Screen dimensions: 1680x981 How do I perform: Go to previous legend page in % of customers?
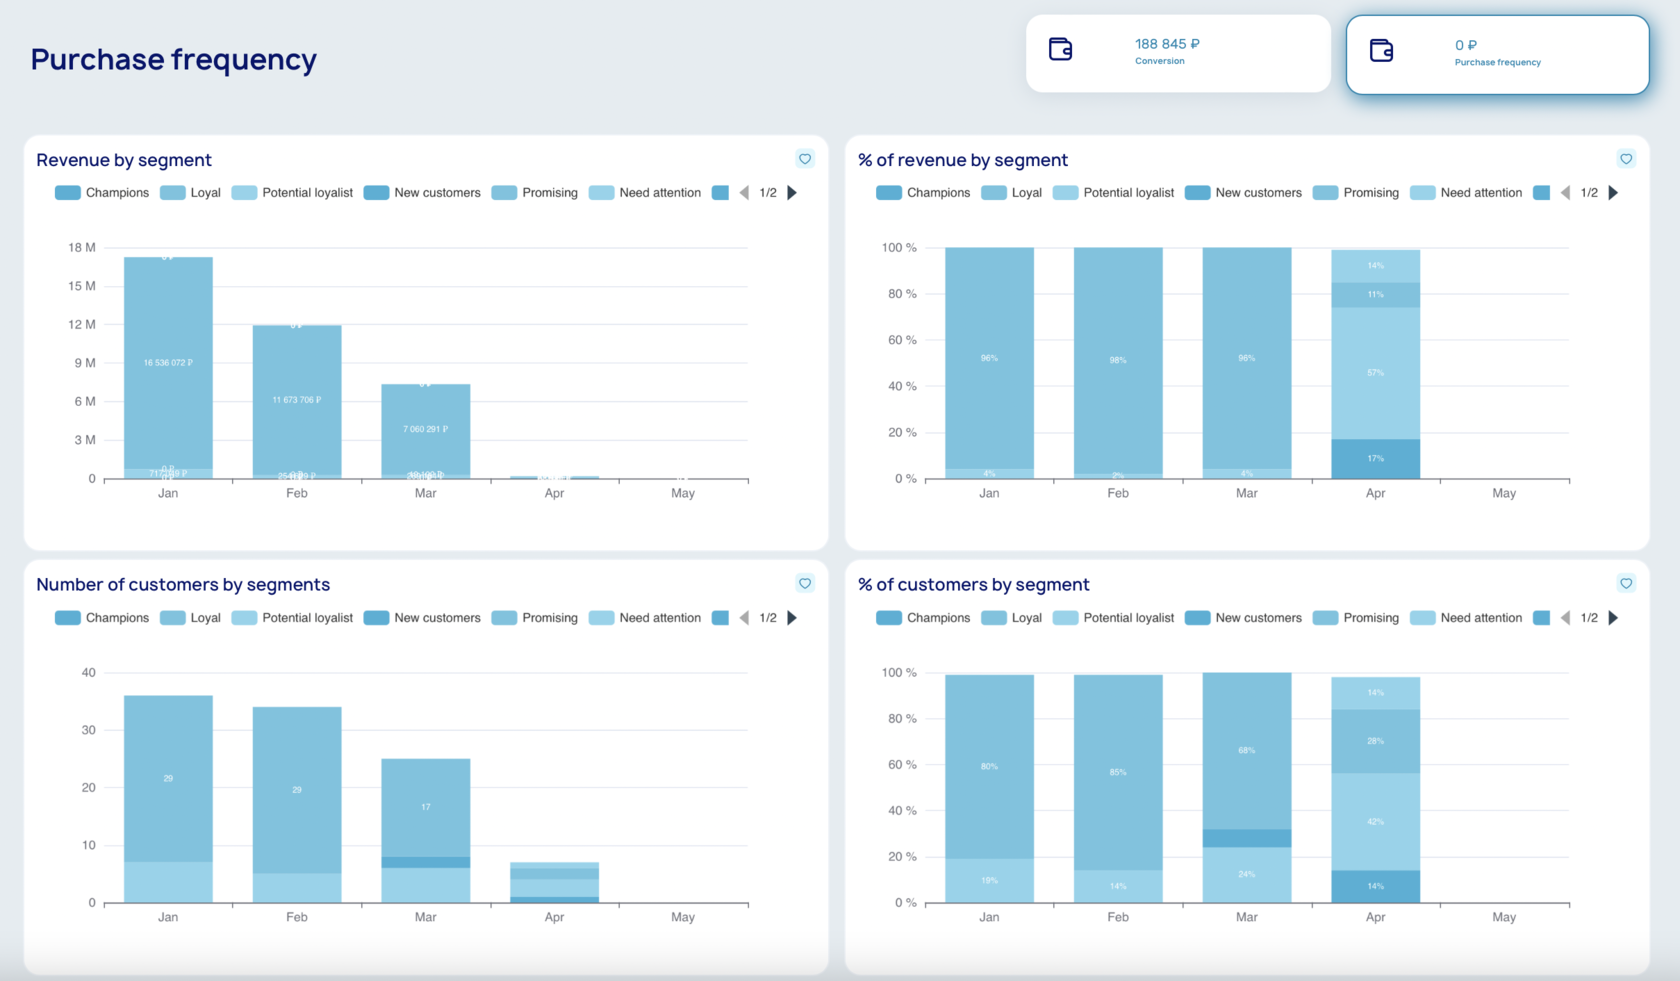point(1565,618)
